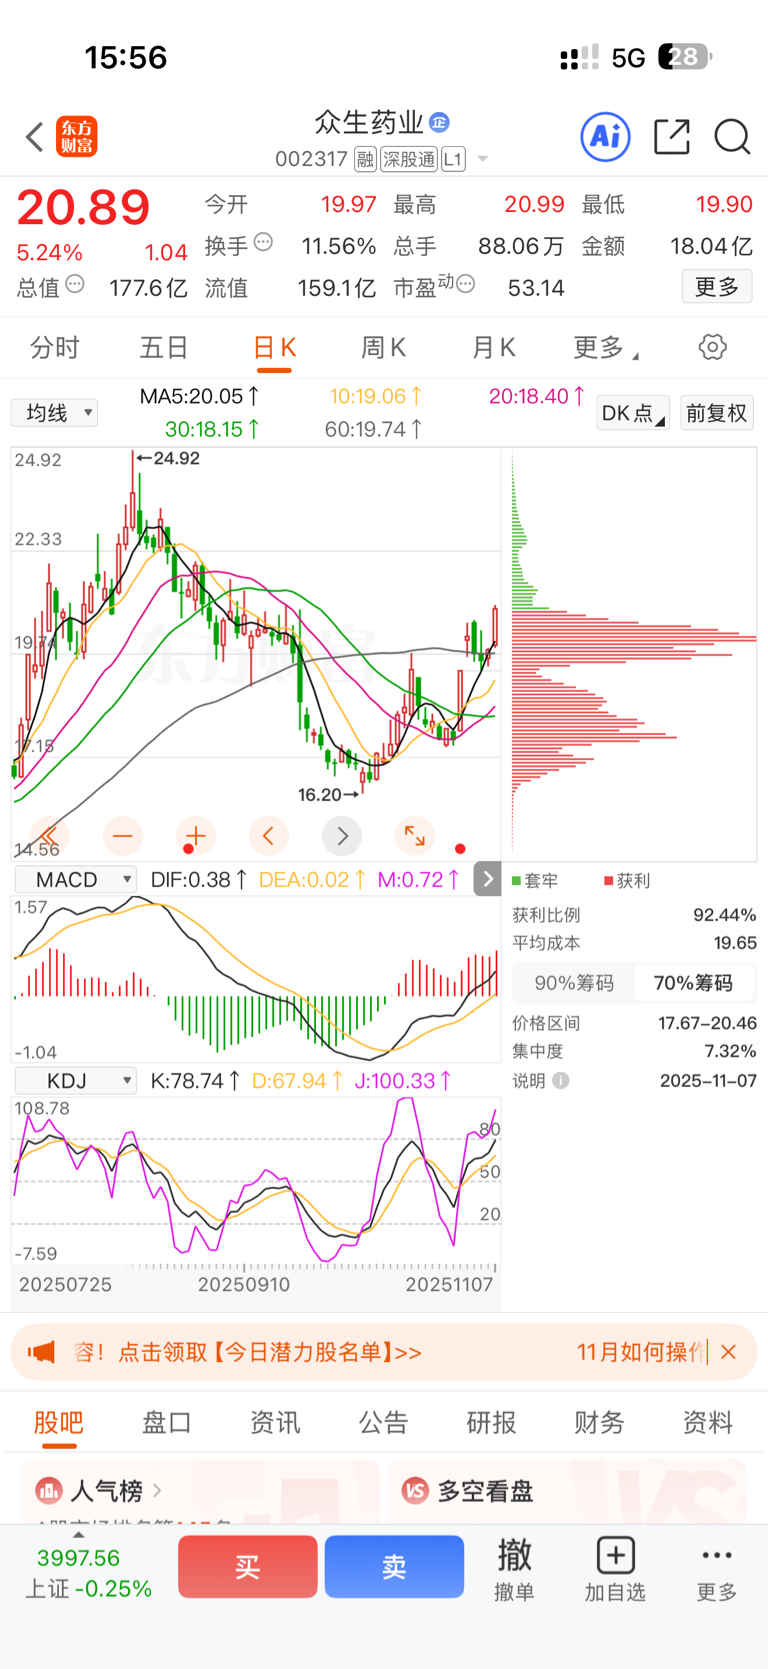Image resolution: width=768 pixels, height=1669 pixels.
Task: Open the KDJ indicator dropdown
Action: pos(75,1081)
